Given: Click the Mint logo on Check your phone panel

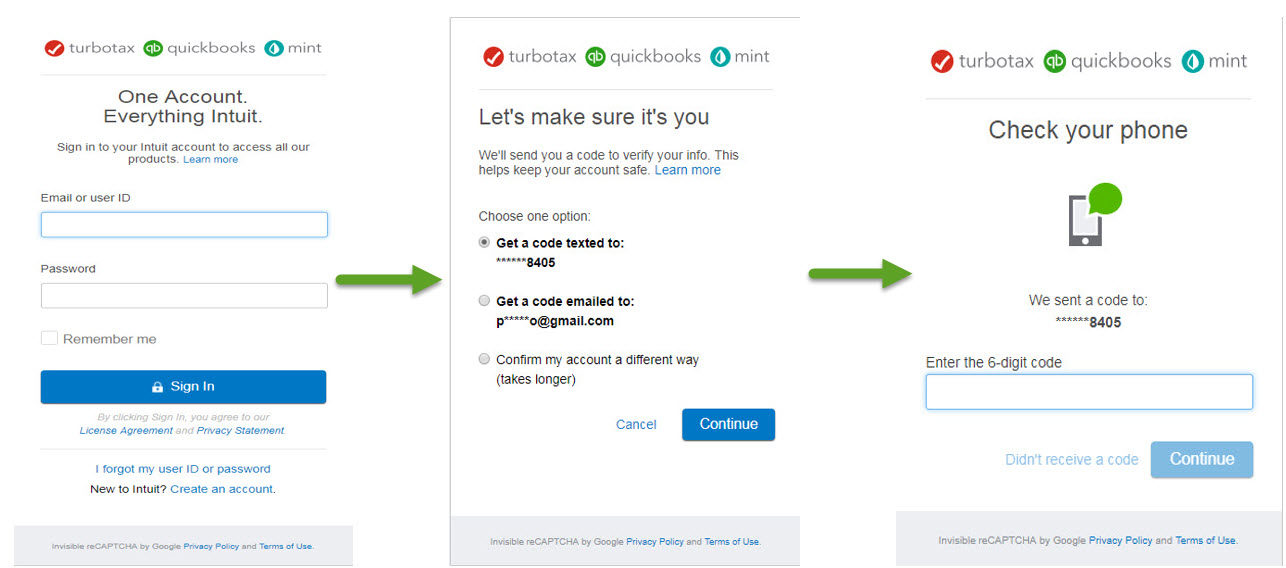Looking at the screenshot, I should pyautogui.click(x=1192, y=62).
